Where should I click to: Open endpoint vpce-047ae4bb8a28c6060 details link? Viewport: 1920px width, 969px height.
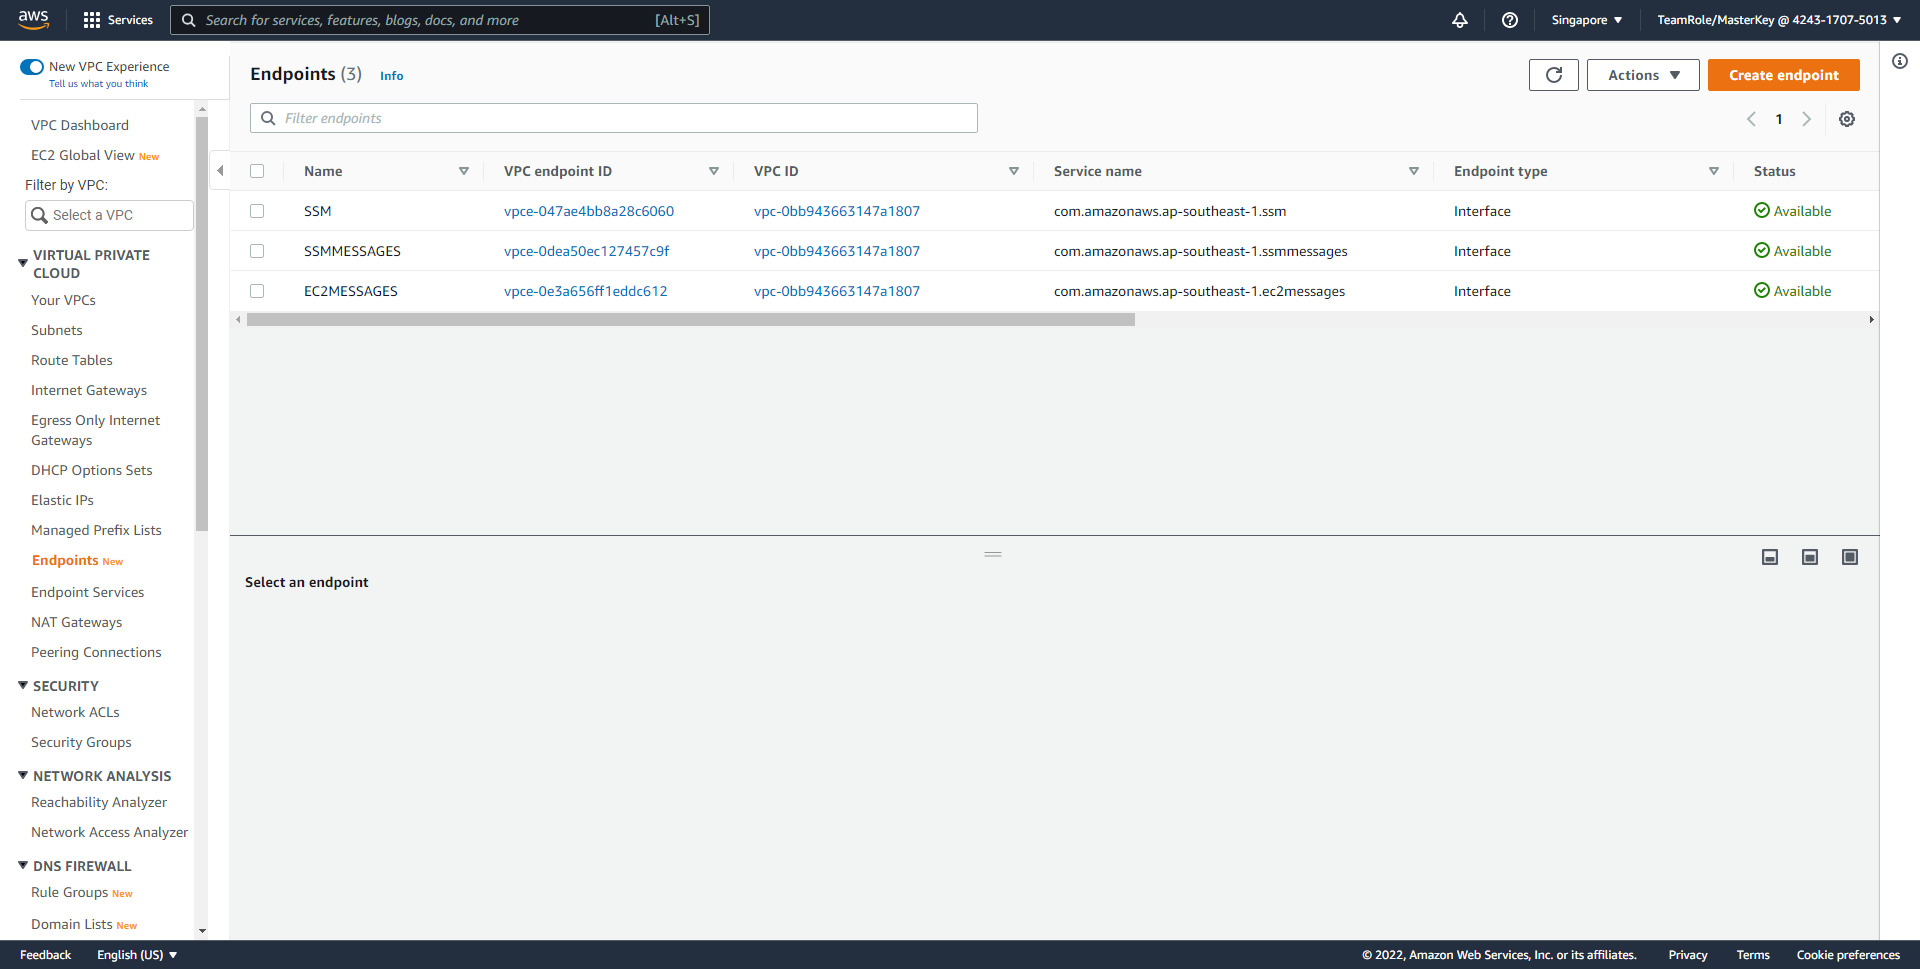pyautogui.click(x=589, y=211)
